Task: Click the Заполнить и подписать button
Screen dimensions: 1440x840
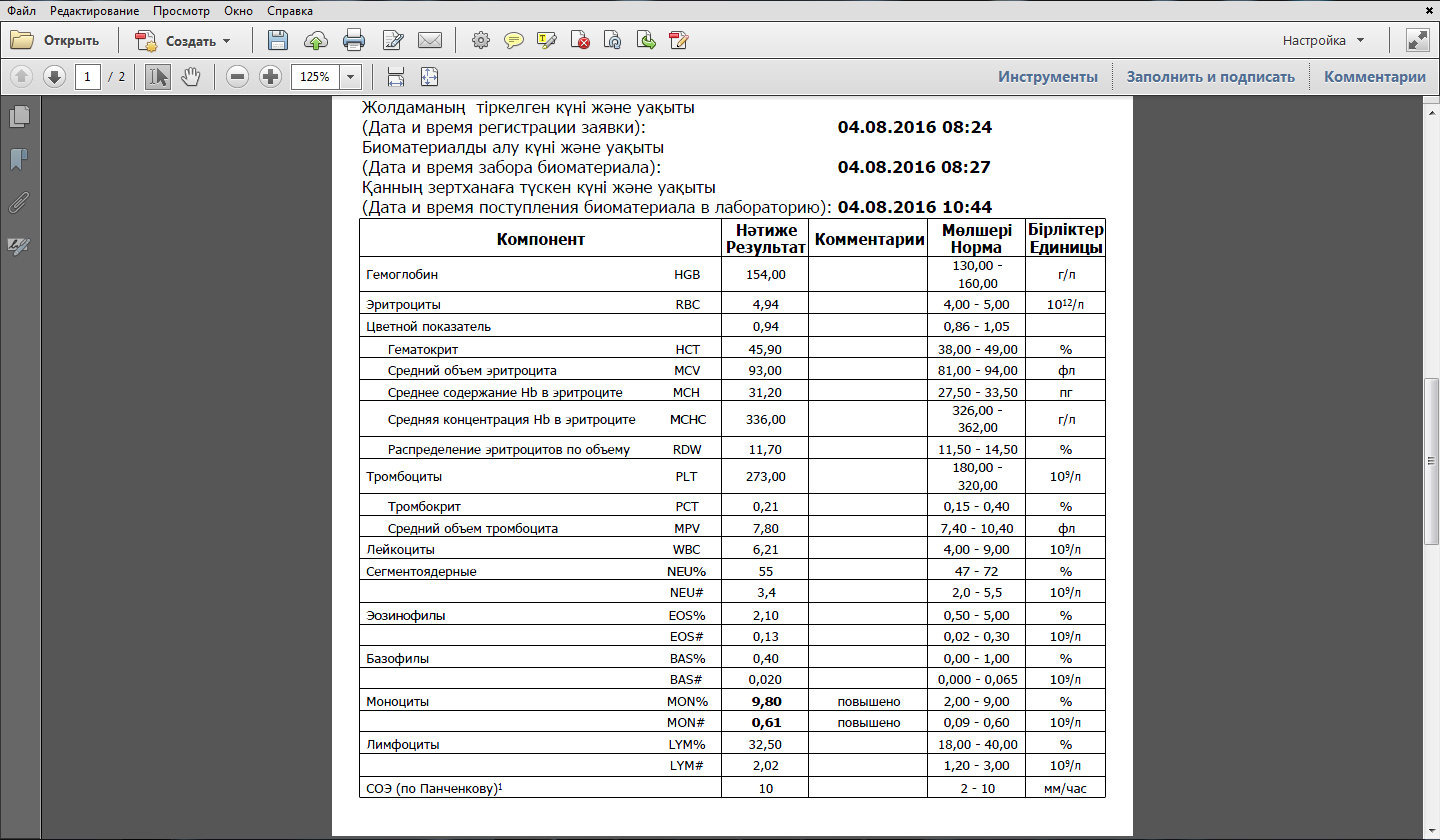Action: 1210,77
